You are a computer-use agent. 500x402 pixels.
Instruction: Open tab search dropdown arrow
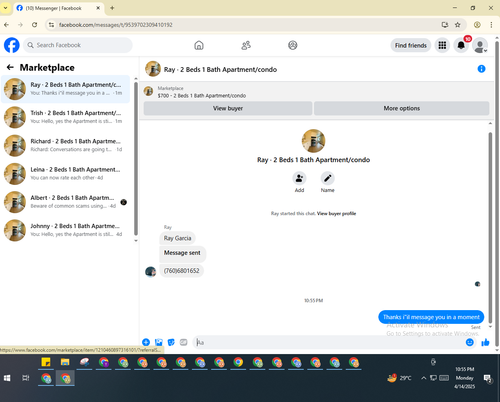click(x=5, y=8)
